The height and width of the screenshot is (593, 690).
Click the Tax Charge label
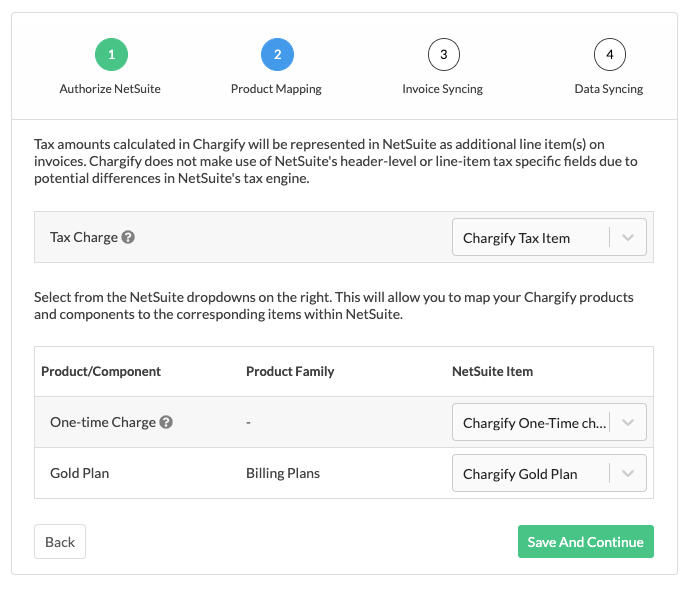[x=84, y=238]
